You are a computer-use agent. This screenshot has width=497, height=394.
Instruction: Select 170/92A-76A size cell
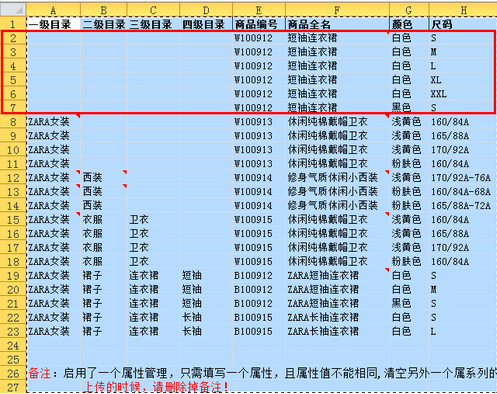(463, 178)
